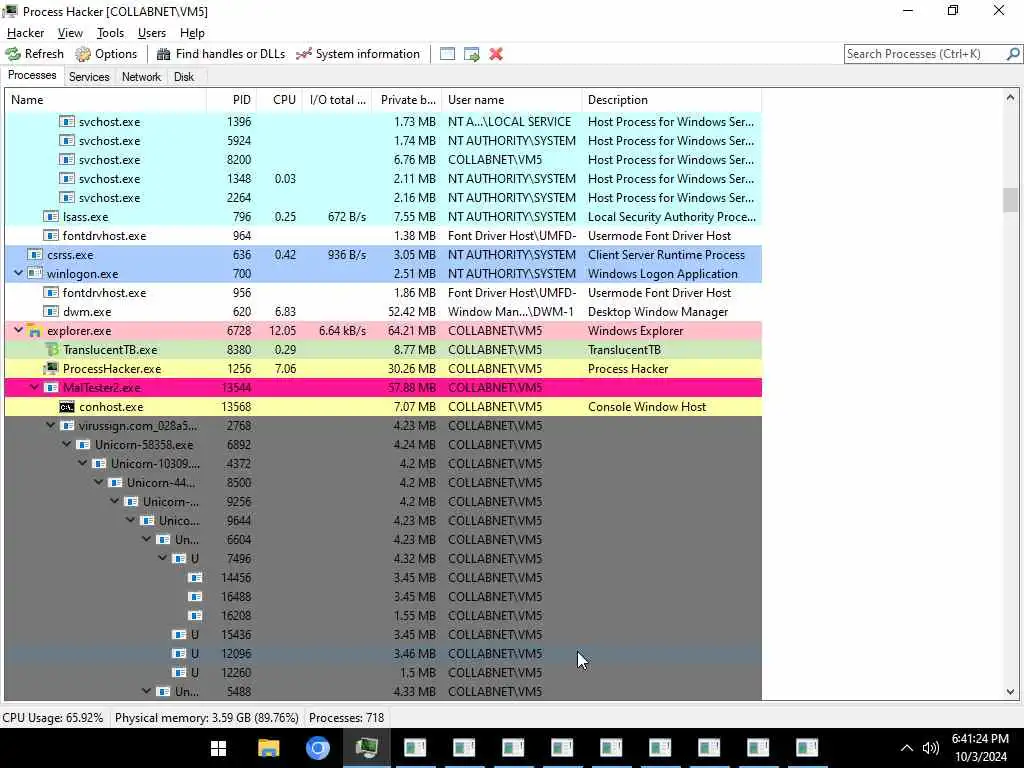
Task: Click the red X terminate-window icon
Action: 496,54
